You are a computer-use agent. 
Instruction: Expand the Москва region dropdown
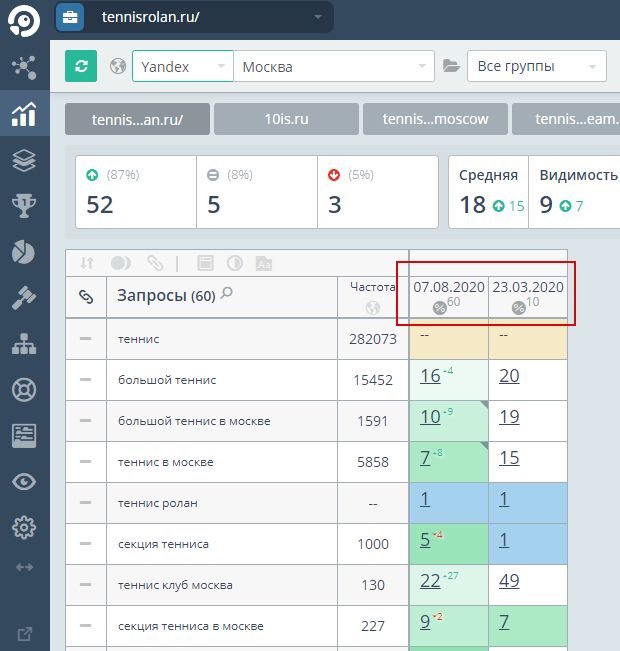[x=333, y=67]
